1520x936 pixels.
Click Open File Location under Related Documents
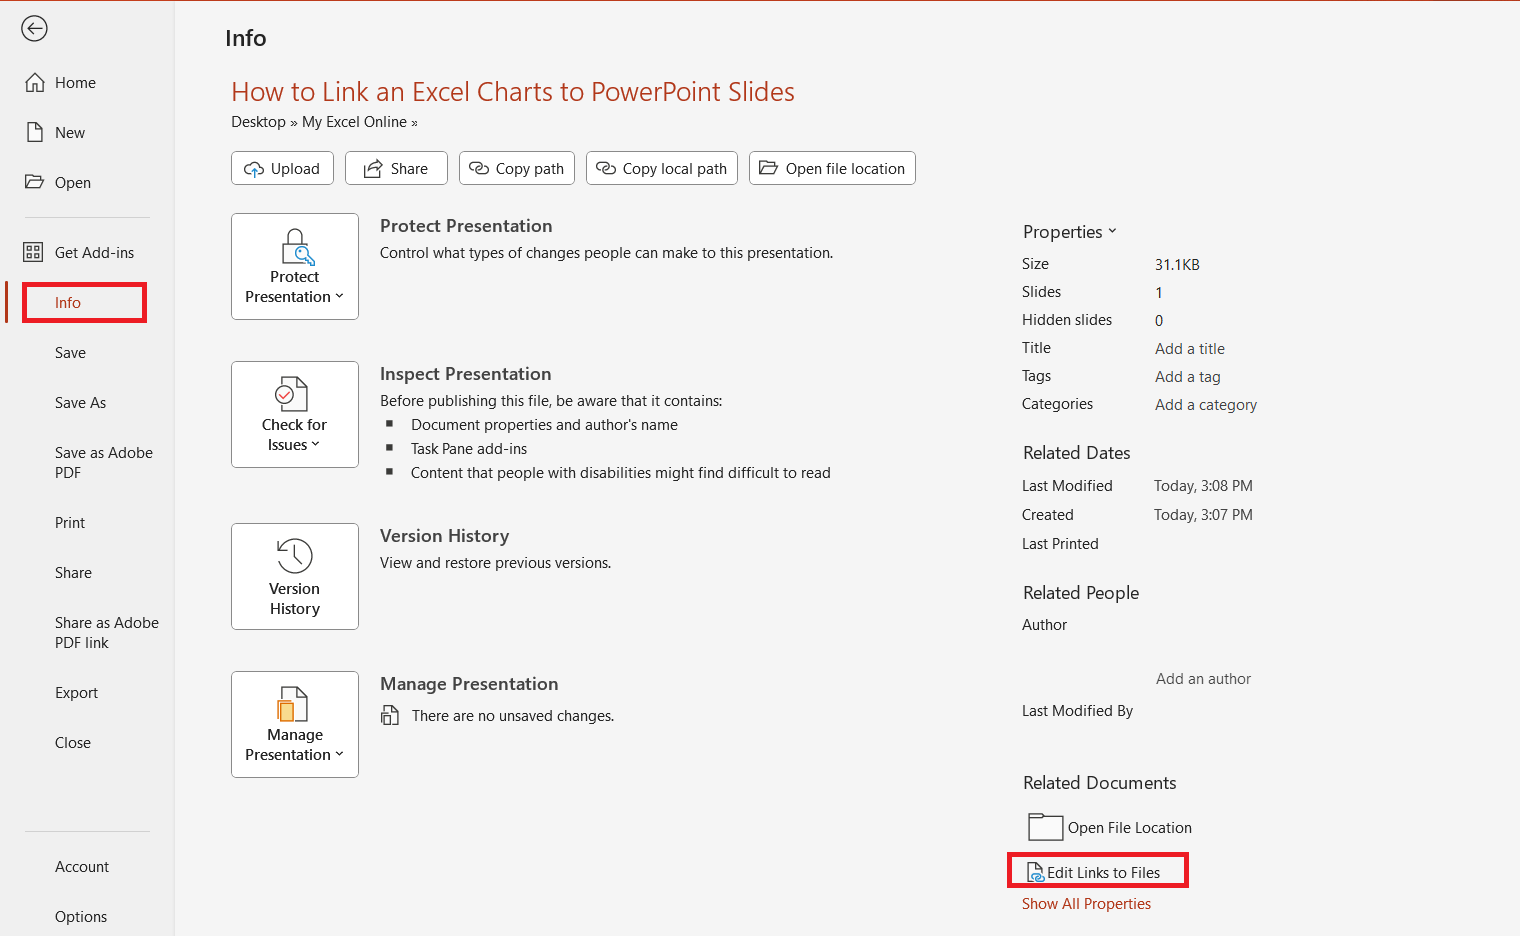[x=1110, y=827]
